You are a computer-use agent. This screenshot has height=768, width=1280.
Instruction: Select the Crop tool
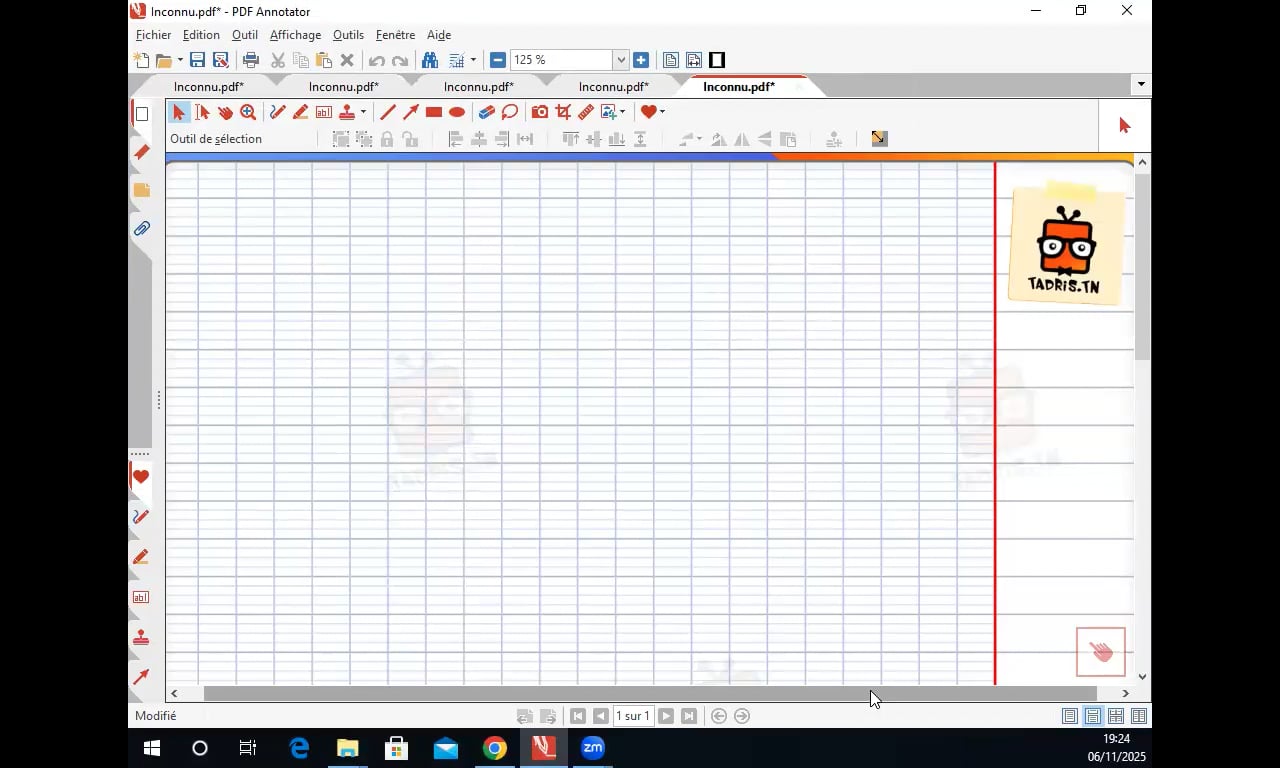coord(563,112)
